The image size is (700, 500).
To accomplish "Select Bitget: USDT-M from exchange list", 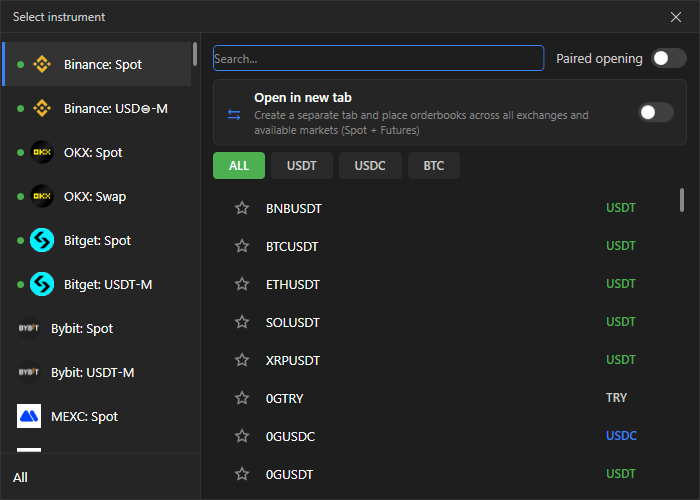I will (x=97, y=284).
